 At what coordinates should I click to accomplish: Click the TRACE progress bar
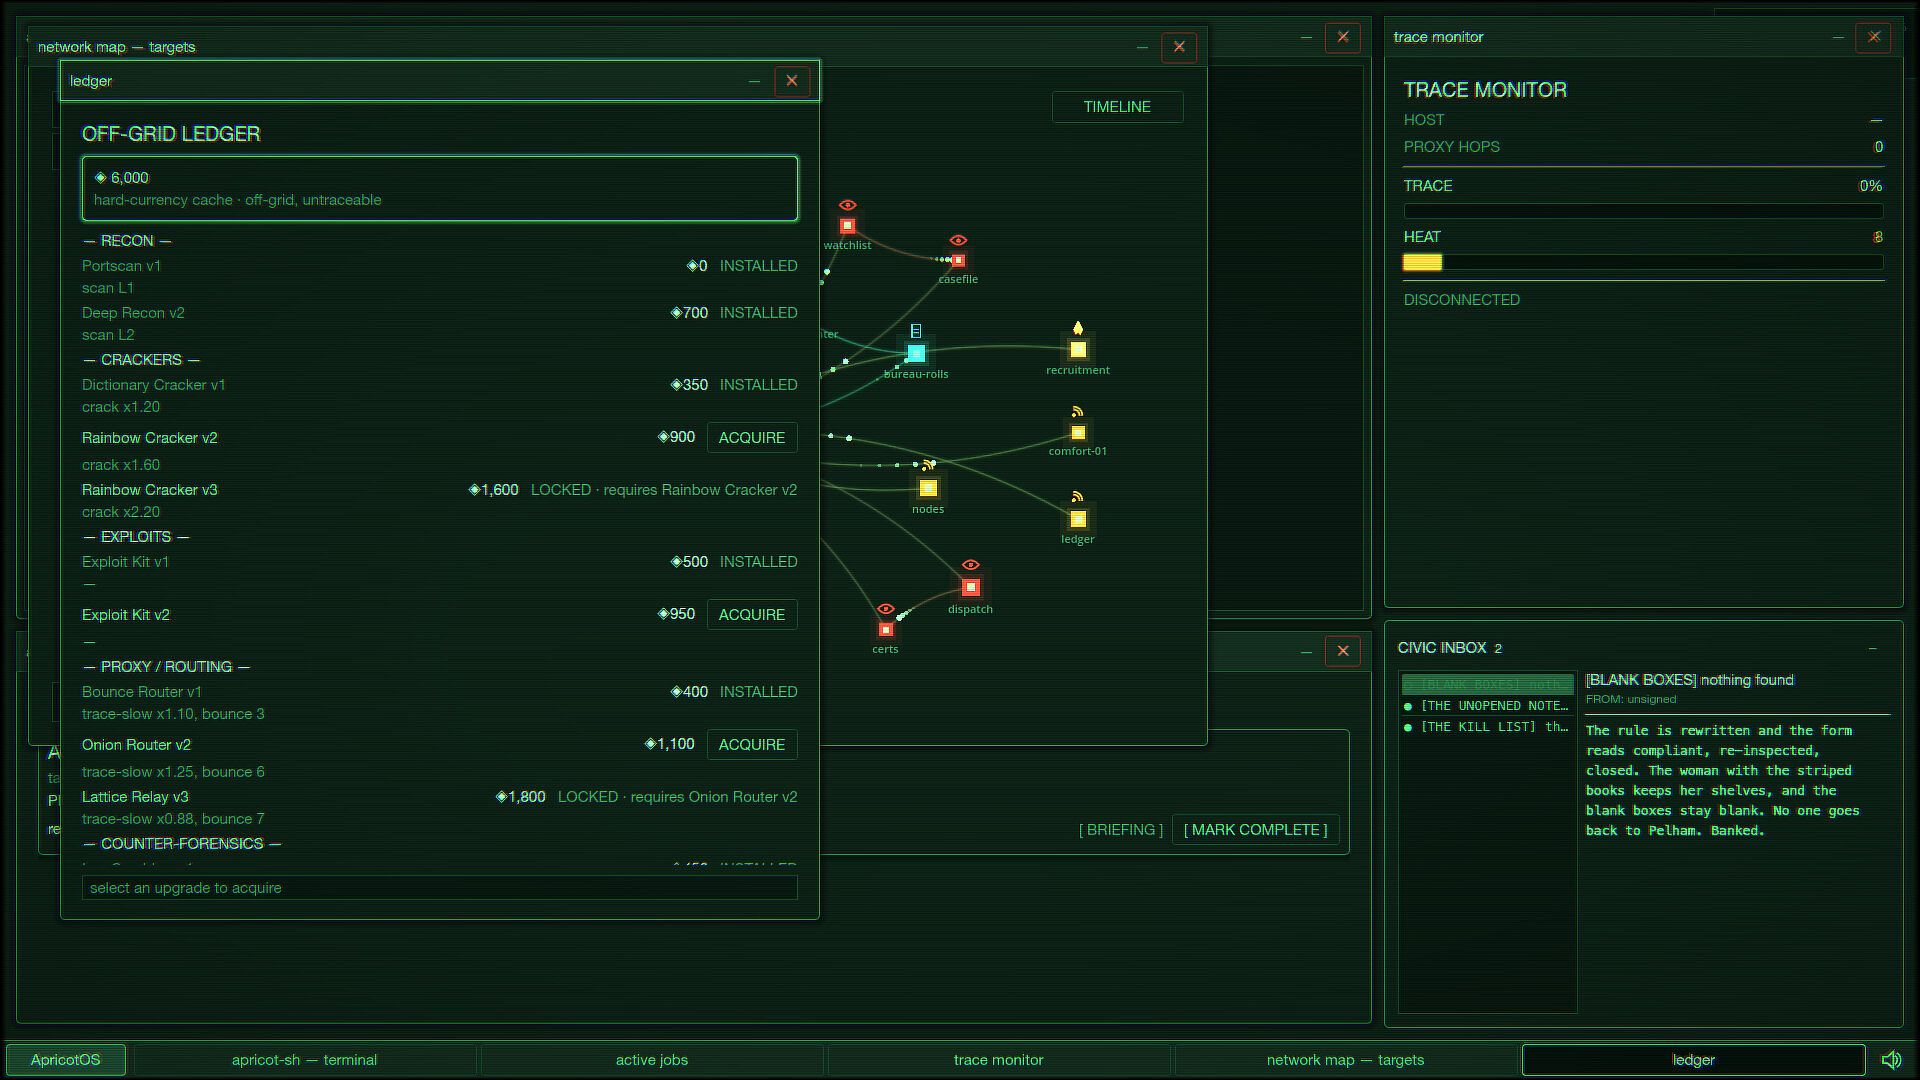[x=1643, y=211]
